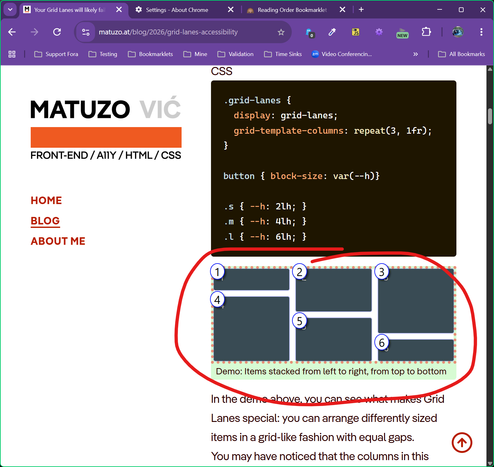Open the Support Fora bookmark folder
This screenshot has height=467, width=494.
(56, 54)
